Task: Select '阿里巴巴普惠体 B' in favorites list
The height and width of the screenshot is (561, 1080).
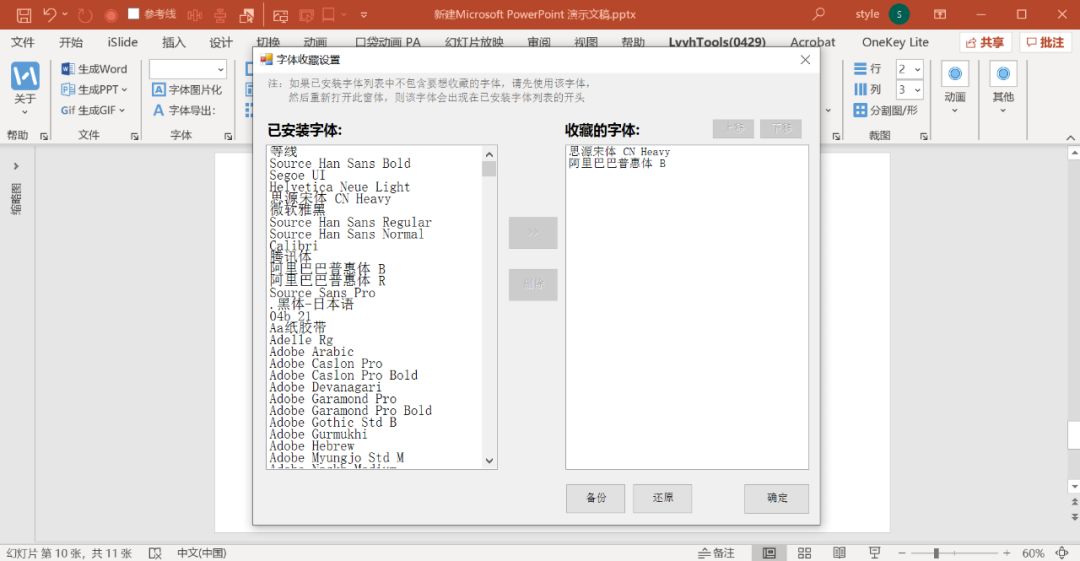Action: pyautogui.click(x=617, y=163)
